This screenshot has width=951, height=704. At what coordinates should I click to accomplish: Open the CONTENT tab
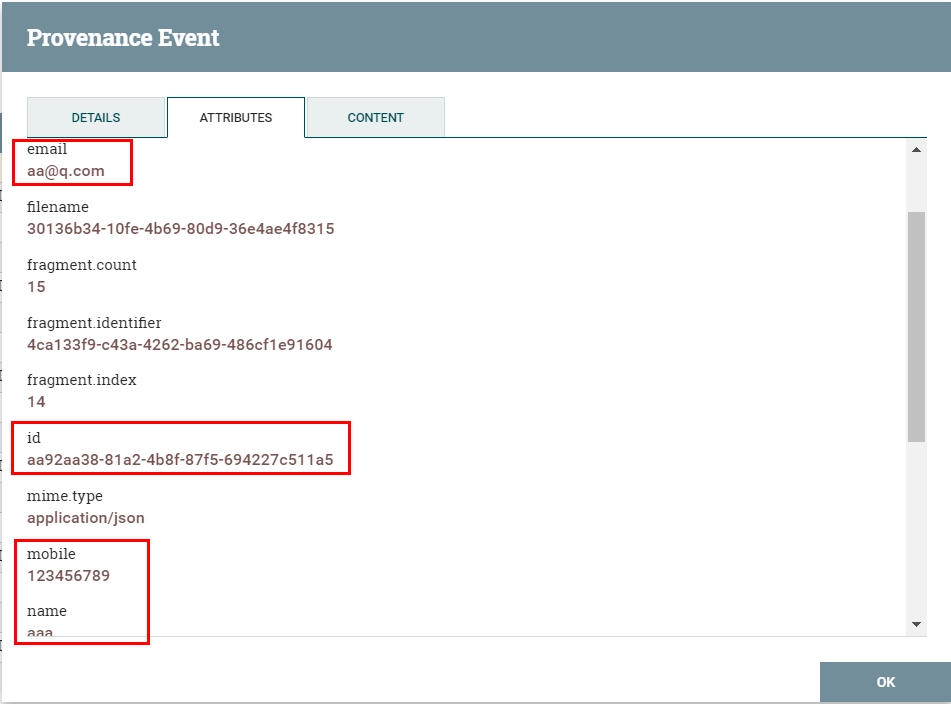tap(375, 117)
